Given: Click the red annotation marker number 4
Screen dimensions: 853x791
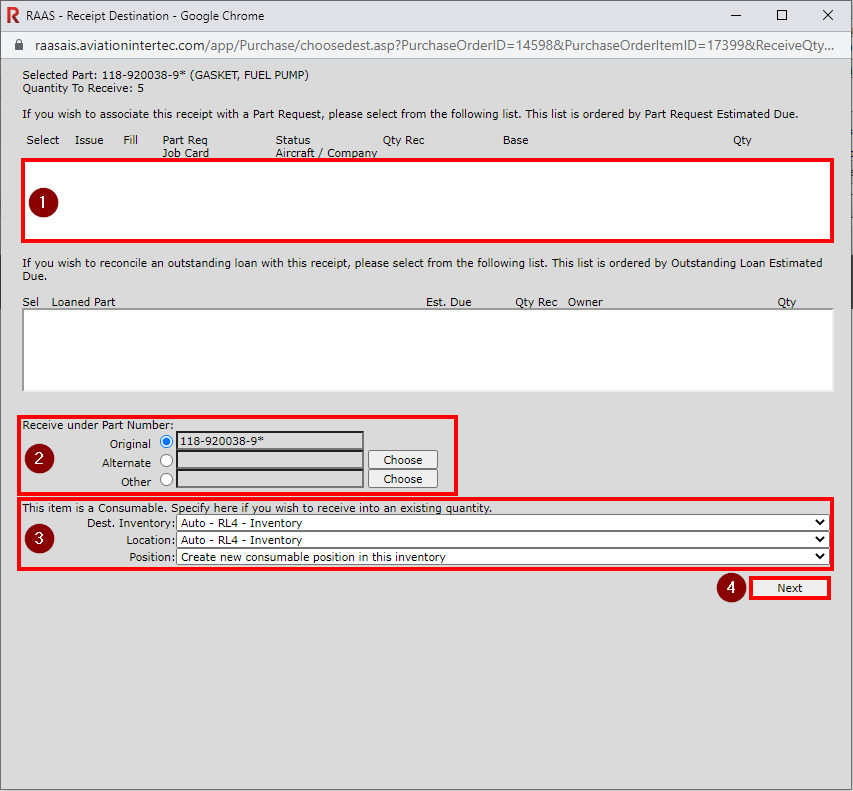Looking at the screenshot, I should click(732, 588).
